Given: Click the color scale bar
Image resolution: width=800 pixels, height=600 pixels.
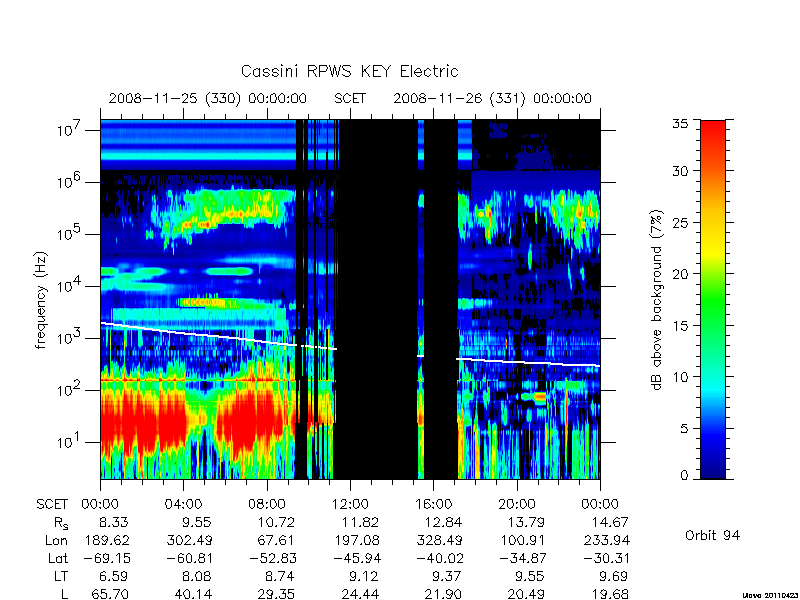Looking at the screenshot, I should (713, 299).
